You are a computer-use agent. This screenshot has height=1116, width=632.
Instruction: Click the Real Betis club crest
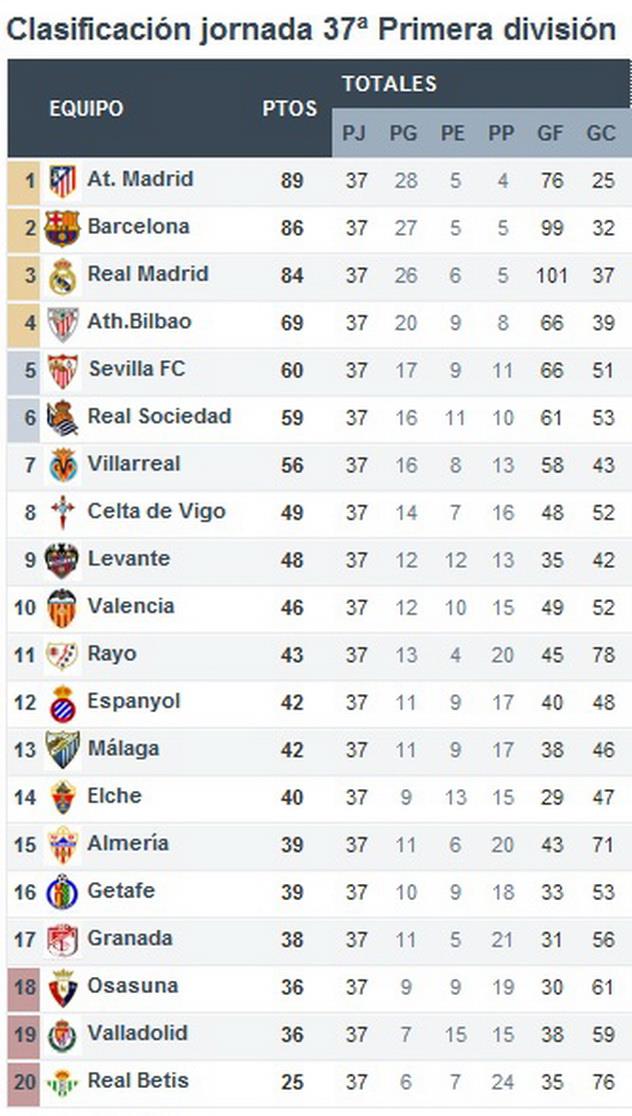[x=62, y=1082]
